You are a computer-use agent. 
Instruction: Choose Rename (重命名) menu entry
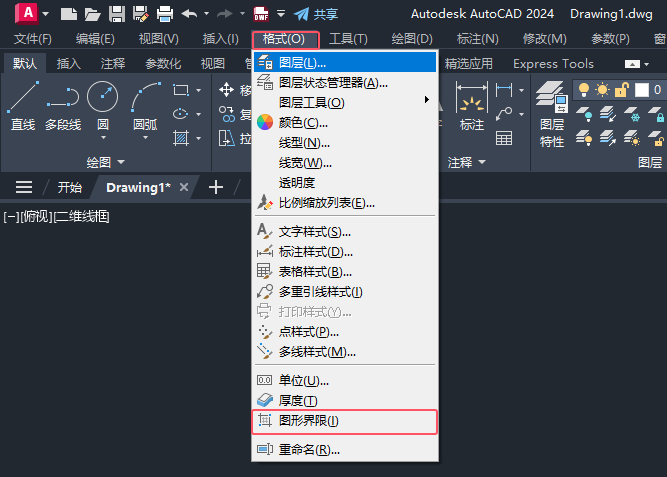(x=345, y=449)
